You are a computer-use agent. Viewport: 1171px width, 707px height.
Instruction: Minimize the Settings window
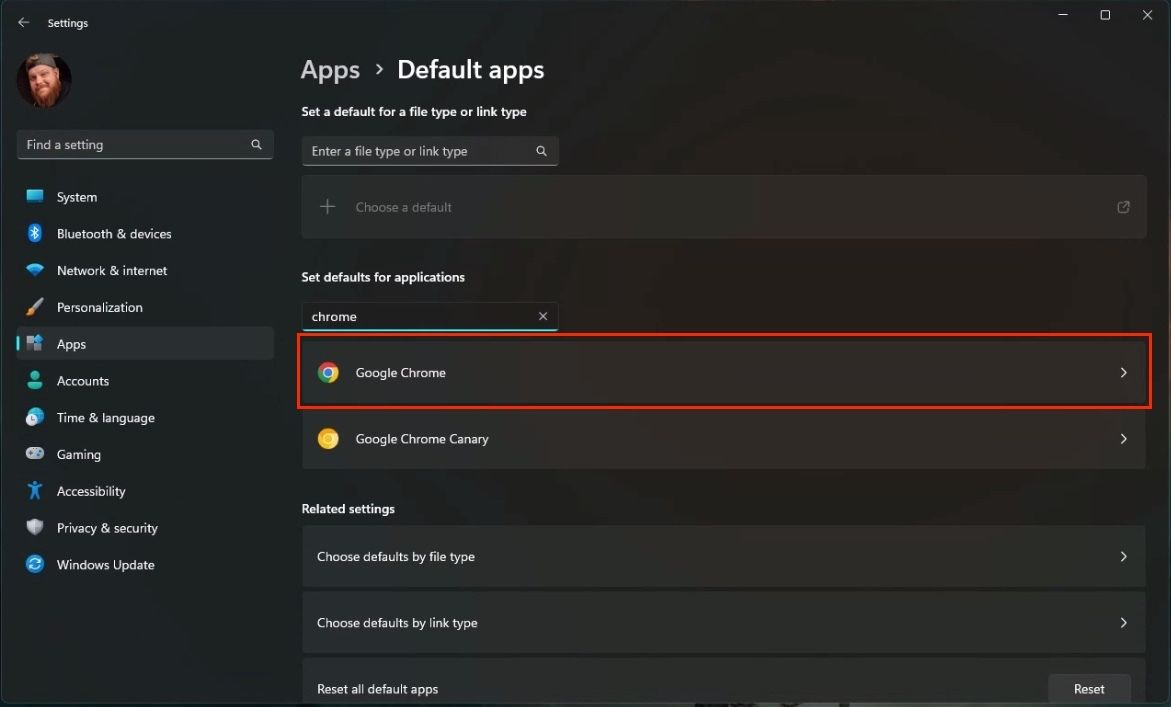pyautogui.click(x=1063, y=15)
